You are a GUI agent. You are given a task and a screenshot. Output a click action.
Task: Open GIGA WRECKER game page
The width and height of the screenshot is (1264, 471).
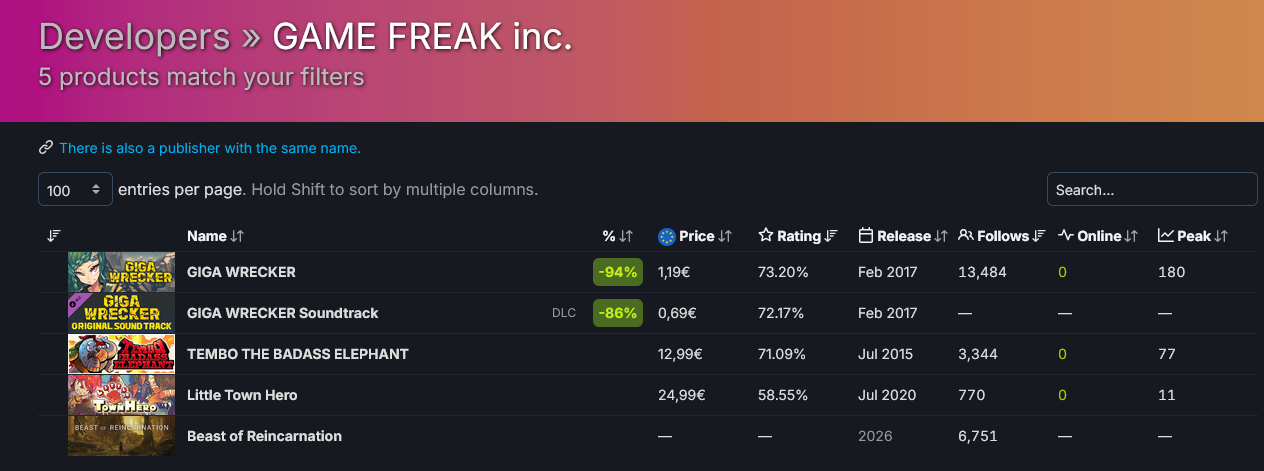[241, 272]
